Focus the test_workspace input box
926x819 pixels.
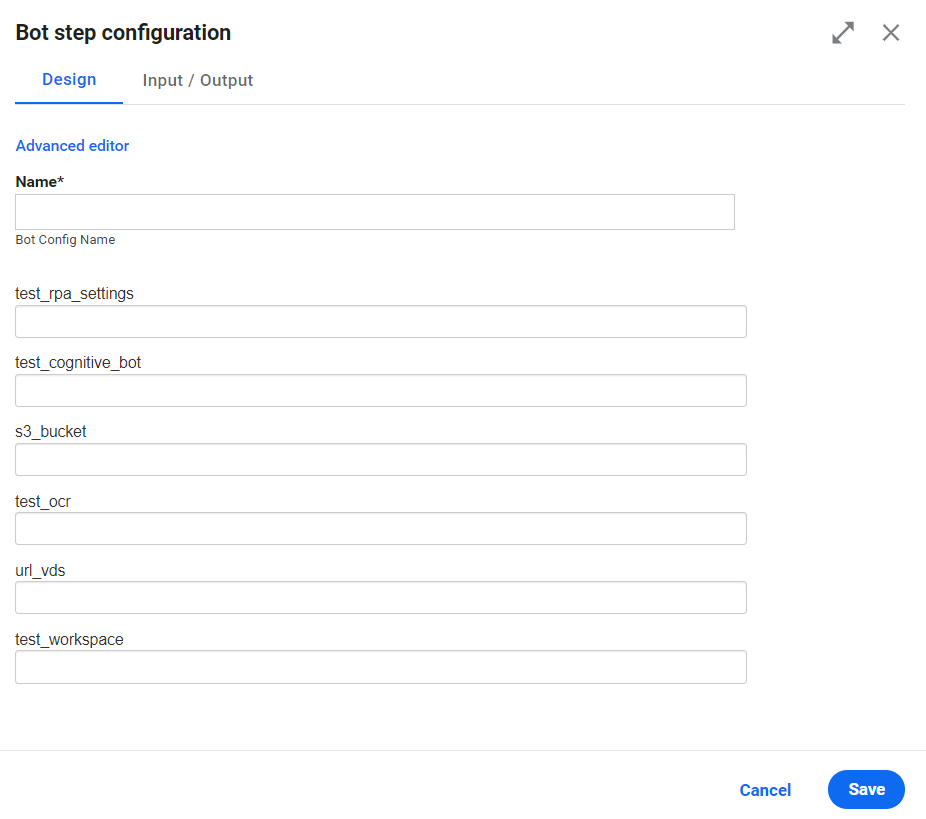coord(381,667)
